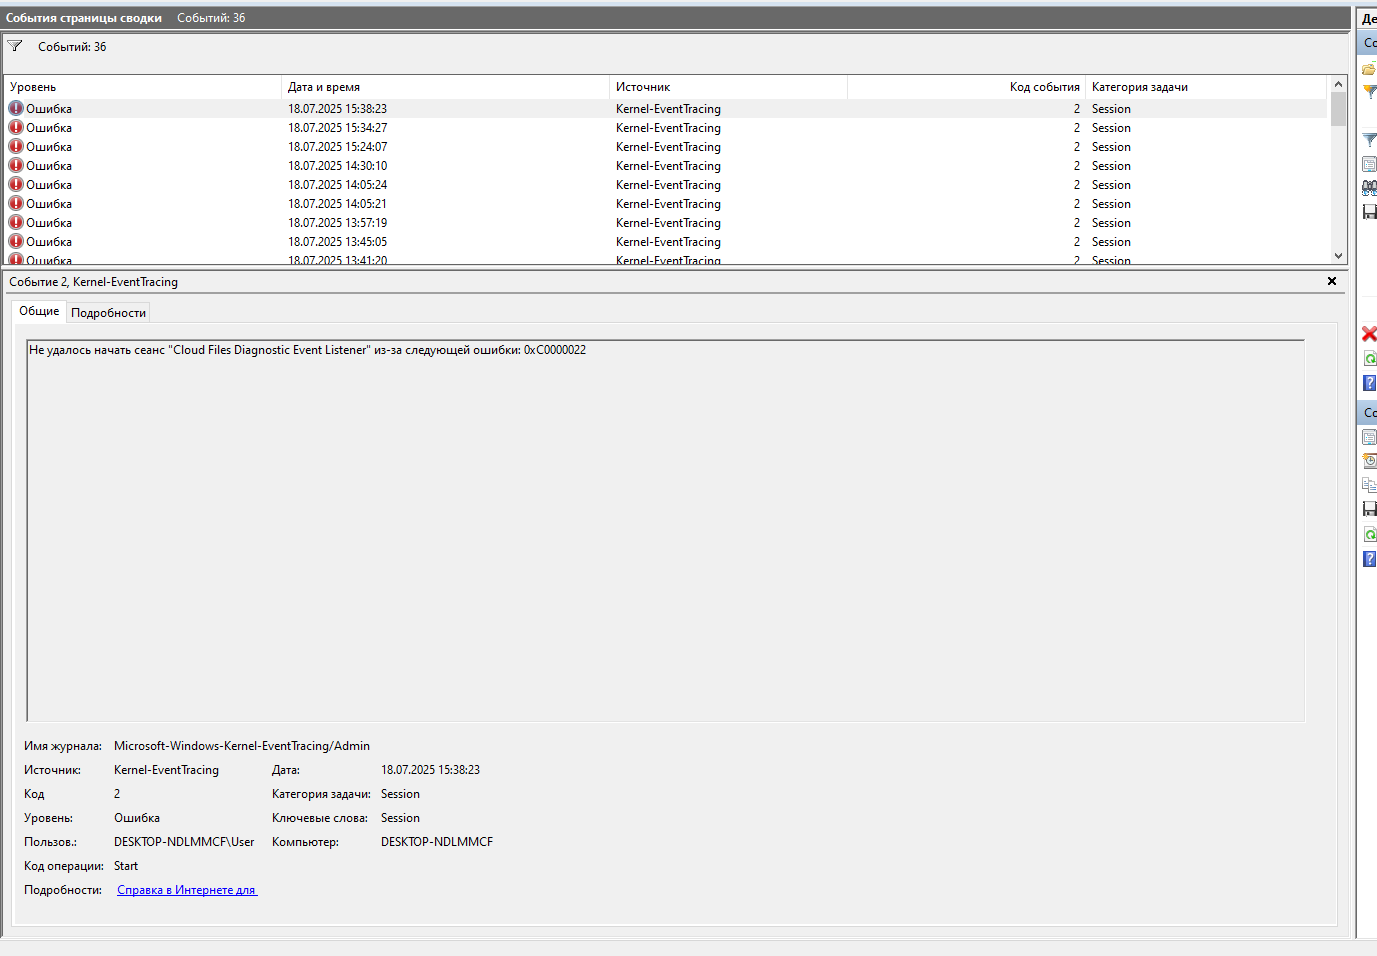Click event code '2' in the 14:30:10 row
Screen dimensions: 1377x956
(x=1077, y=166)
